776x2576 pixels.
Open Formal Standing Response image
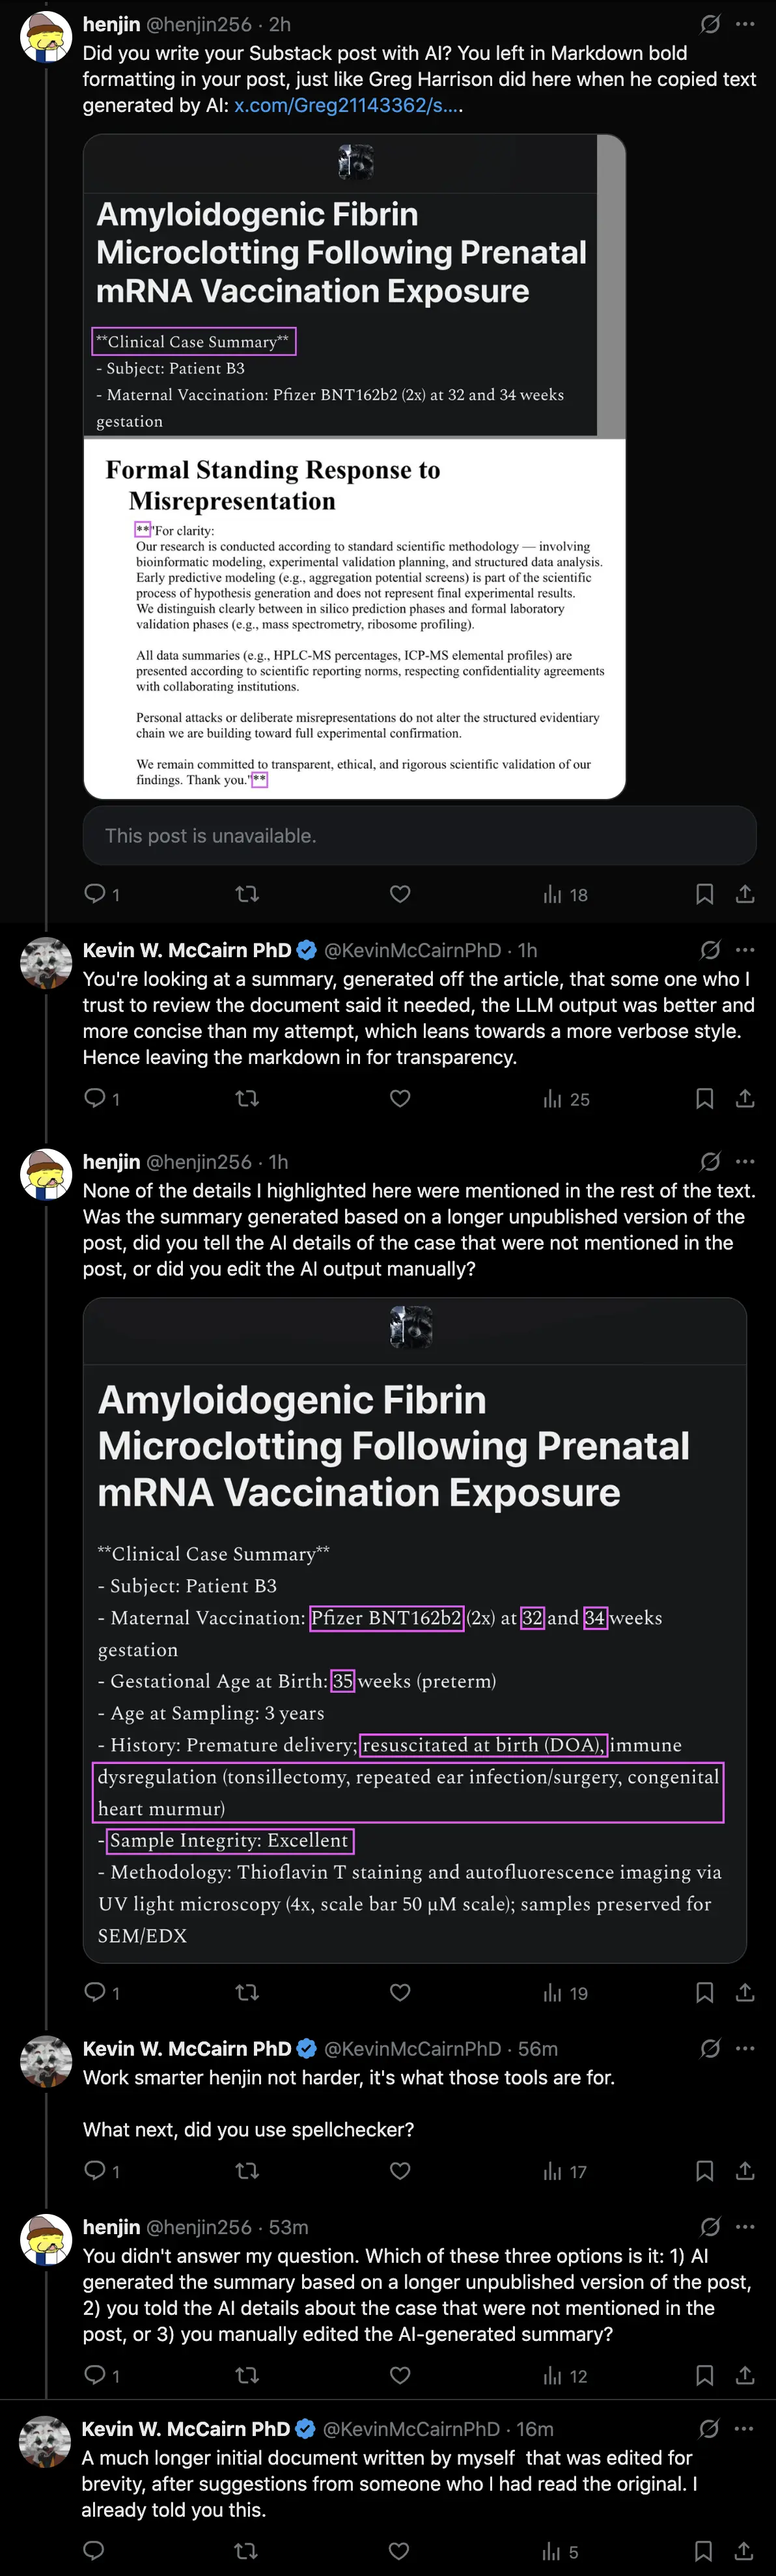pyautogui.click(x=355, y=618)
